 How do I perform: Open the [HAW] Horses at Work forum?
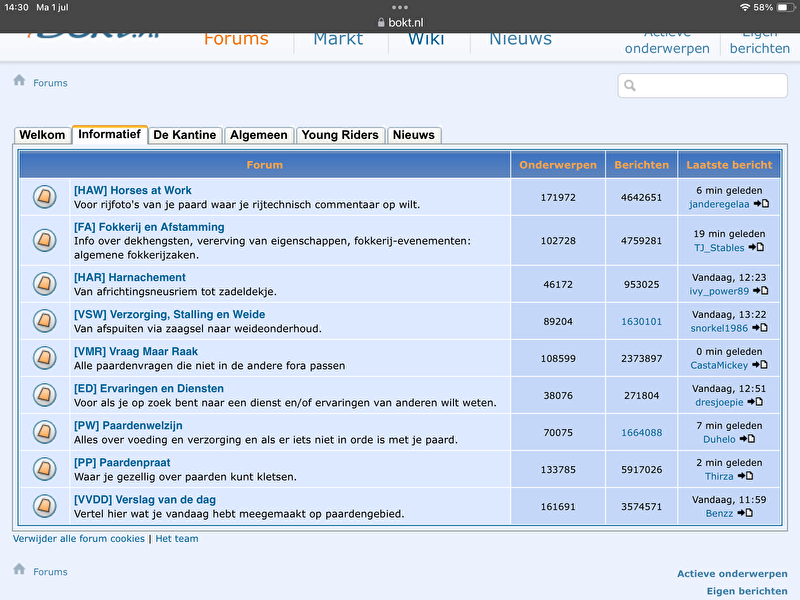(133, 190)
